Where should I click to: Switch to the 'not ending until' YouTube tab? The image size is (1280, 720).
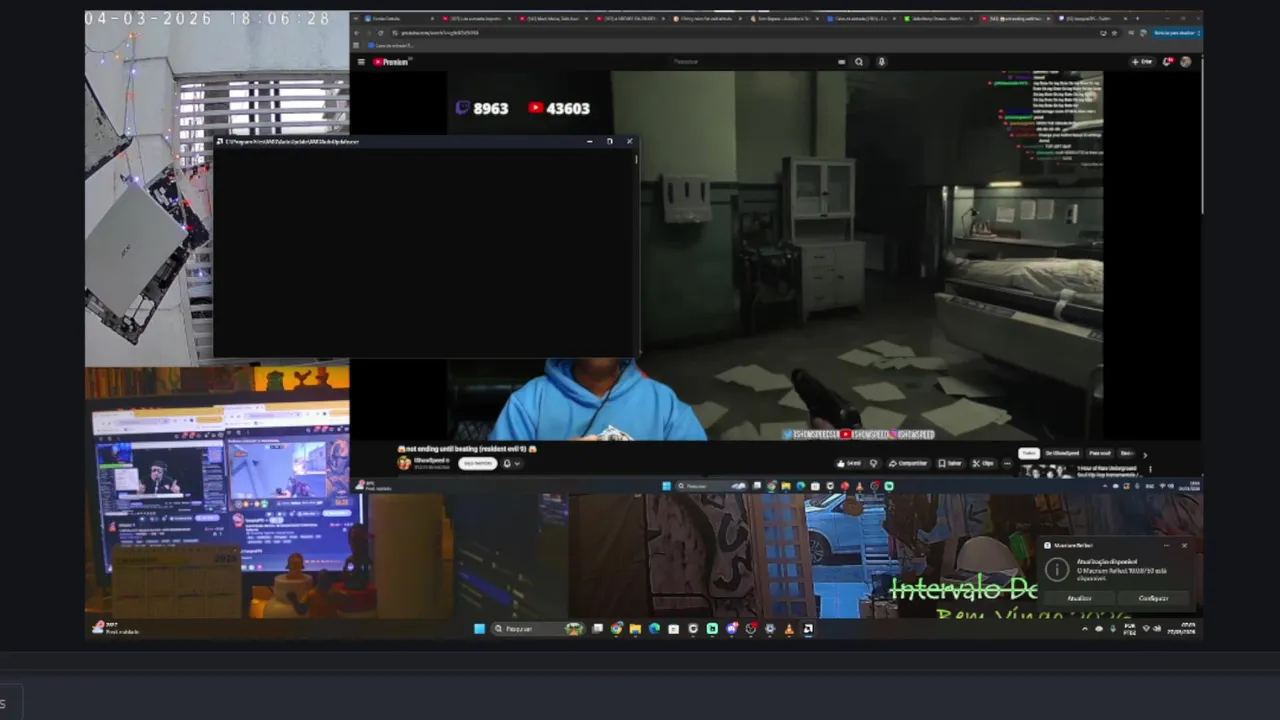[1015, 19]
